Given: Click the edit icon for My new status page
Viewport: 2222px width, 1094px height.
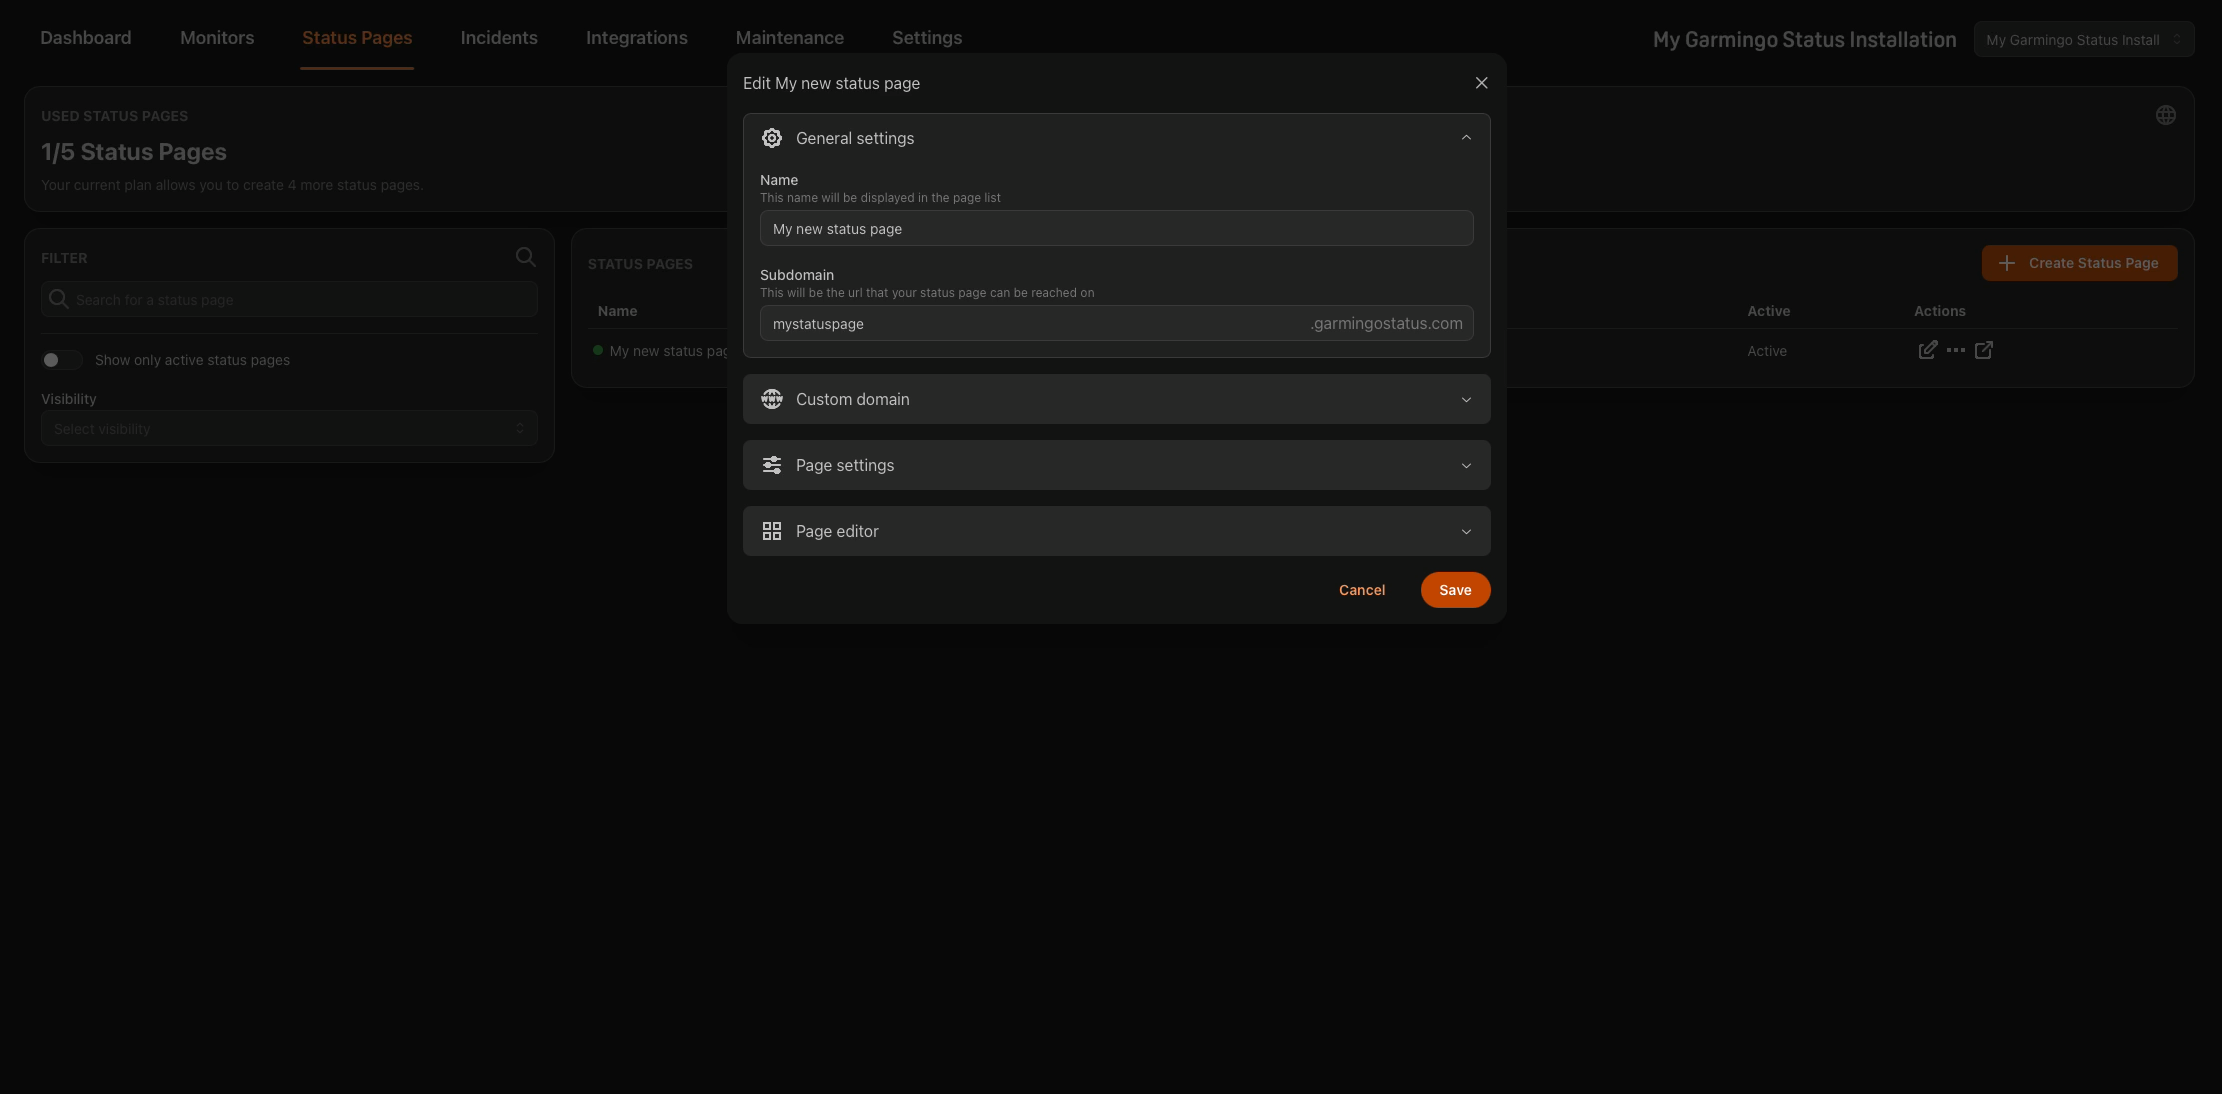Looking at the screenshot, I should tap(1927, 350).
